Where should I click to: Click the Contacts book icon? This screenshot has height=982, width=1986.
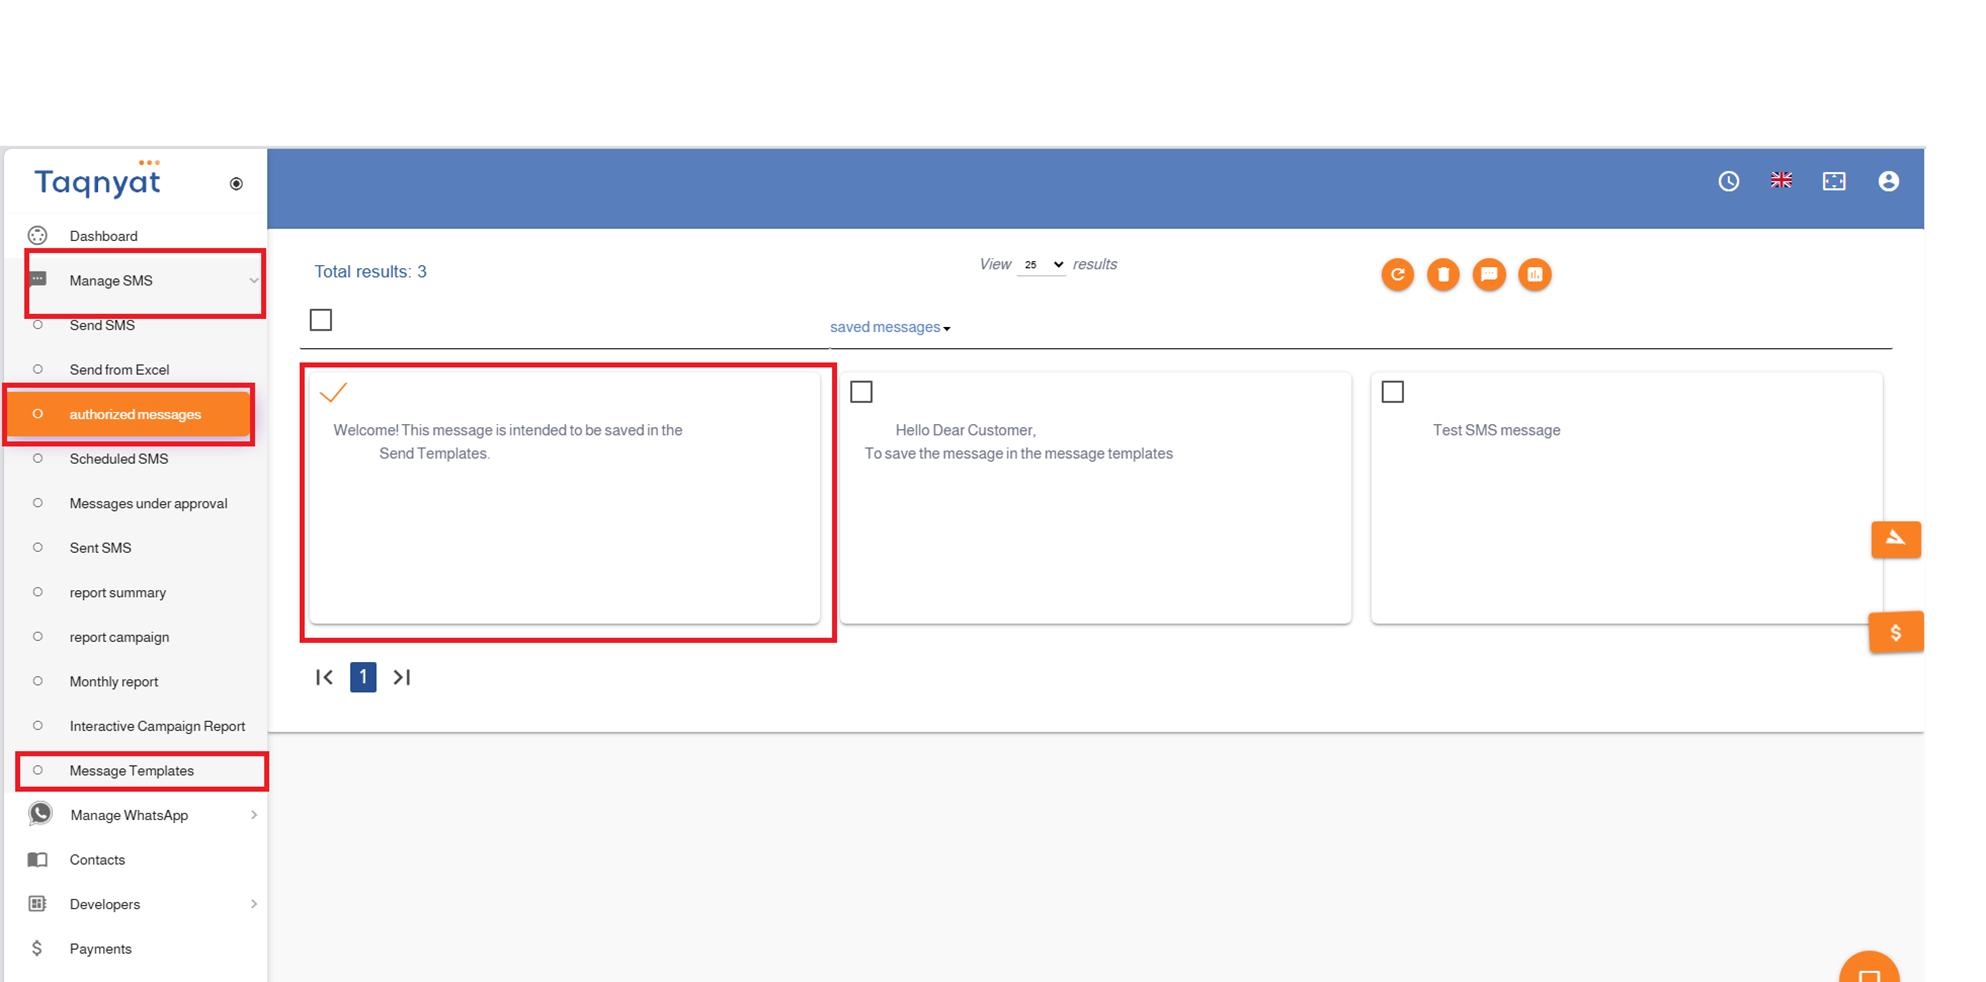click(x=38, y=860)
